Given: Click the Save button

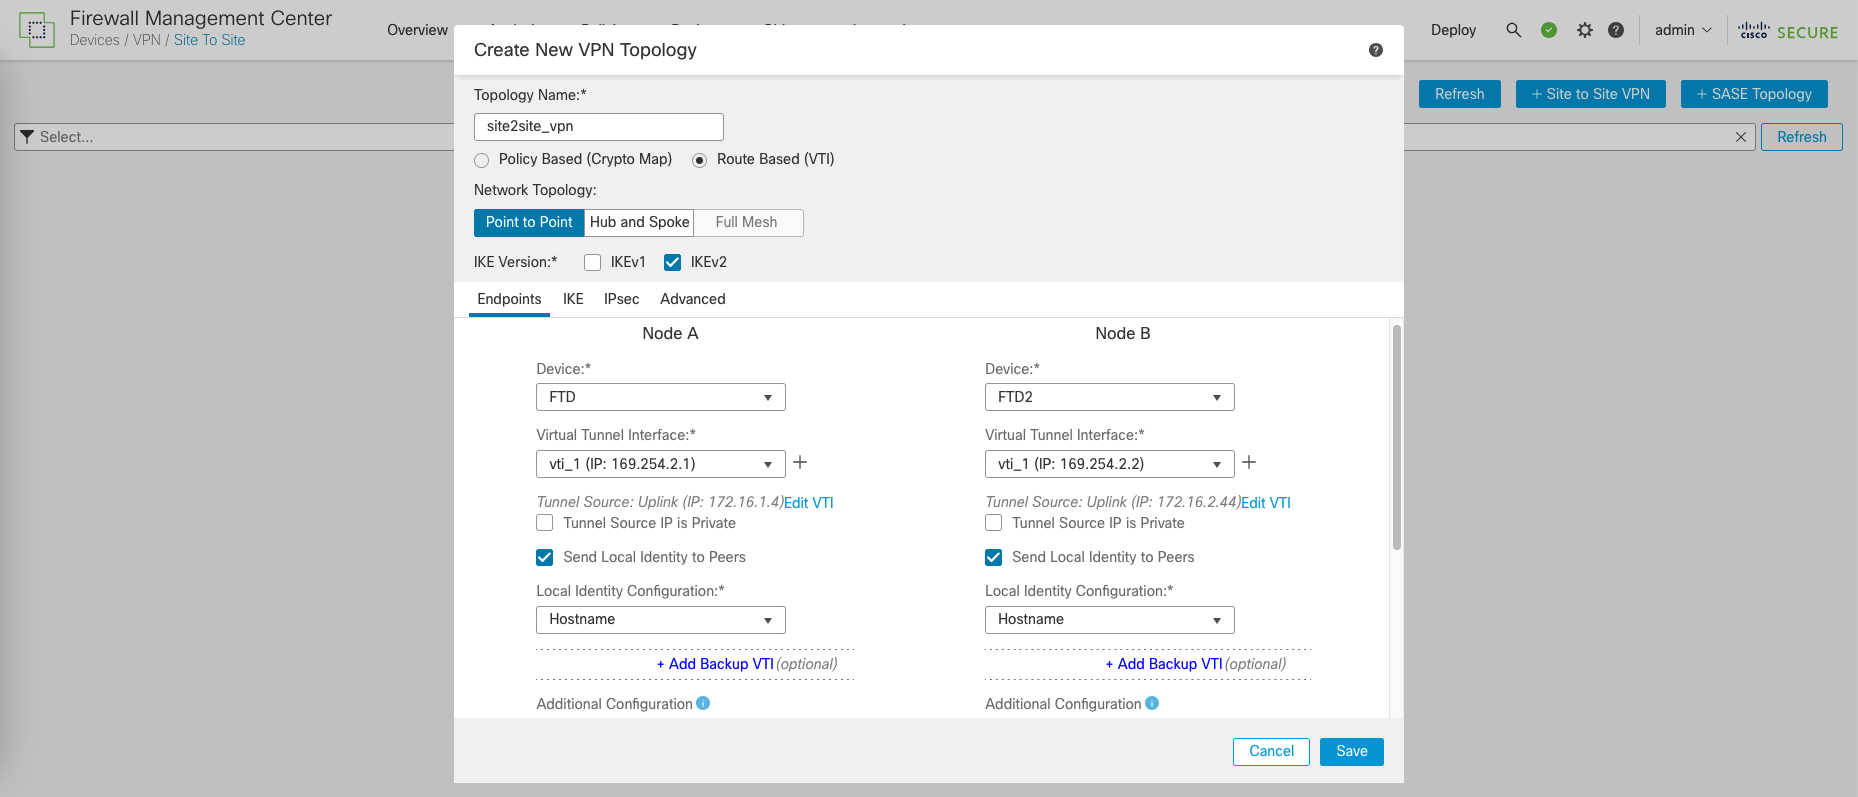Looking at the screenshot, I should (1351, 751).
